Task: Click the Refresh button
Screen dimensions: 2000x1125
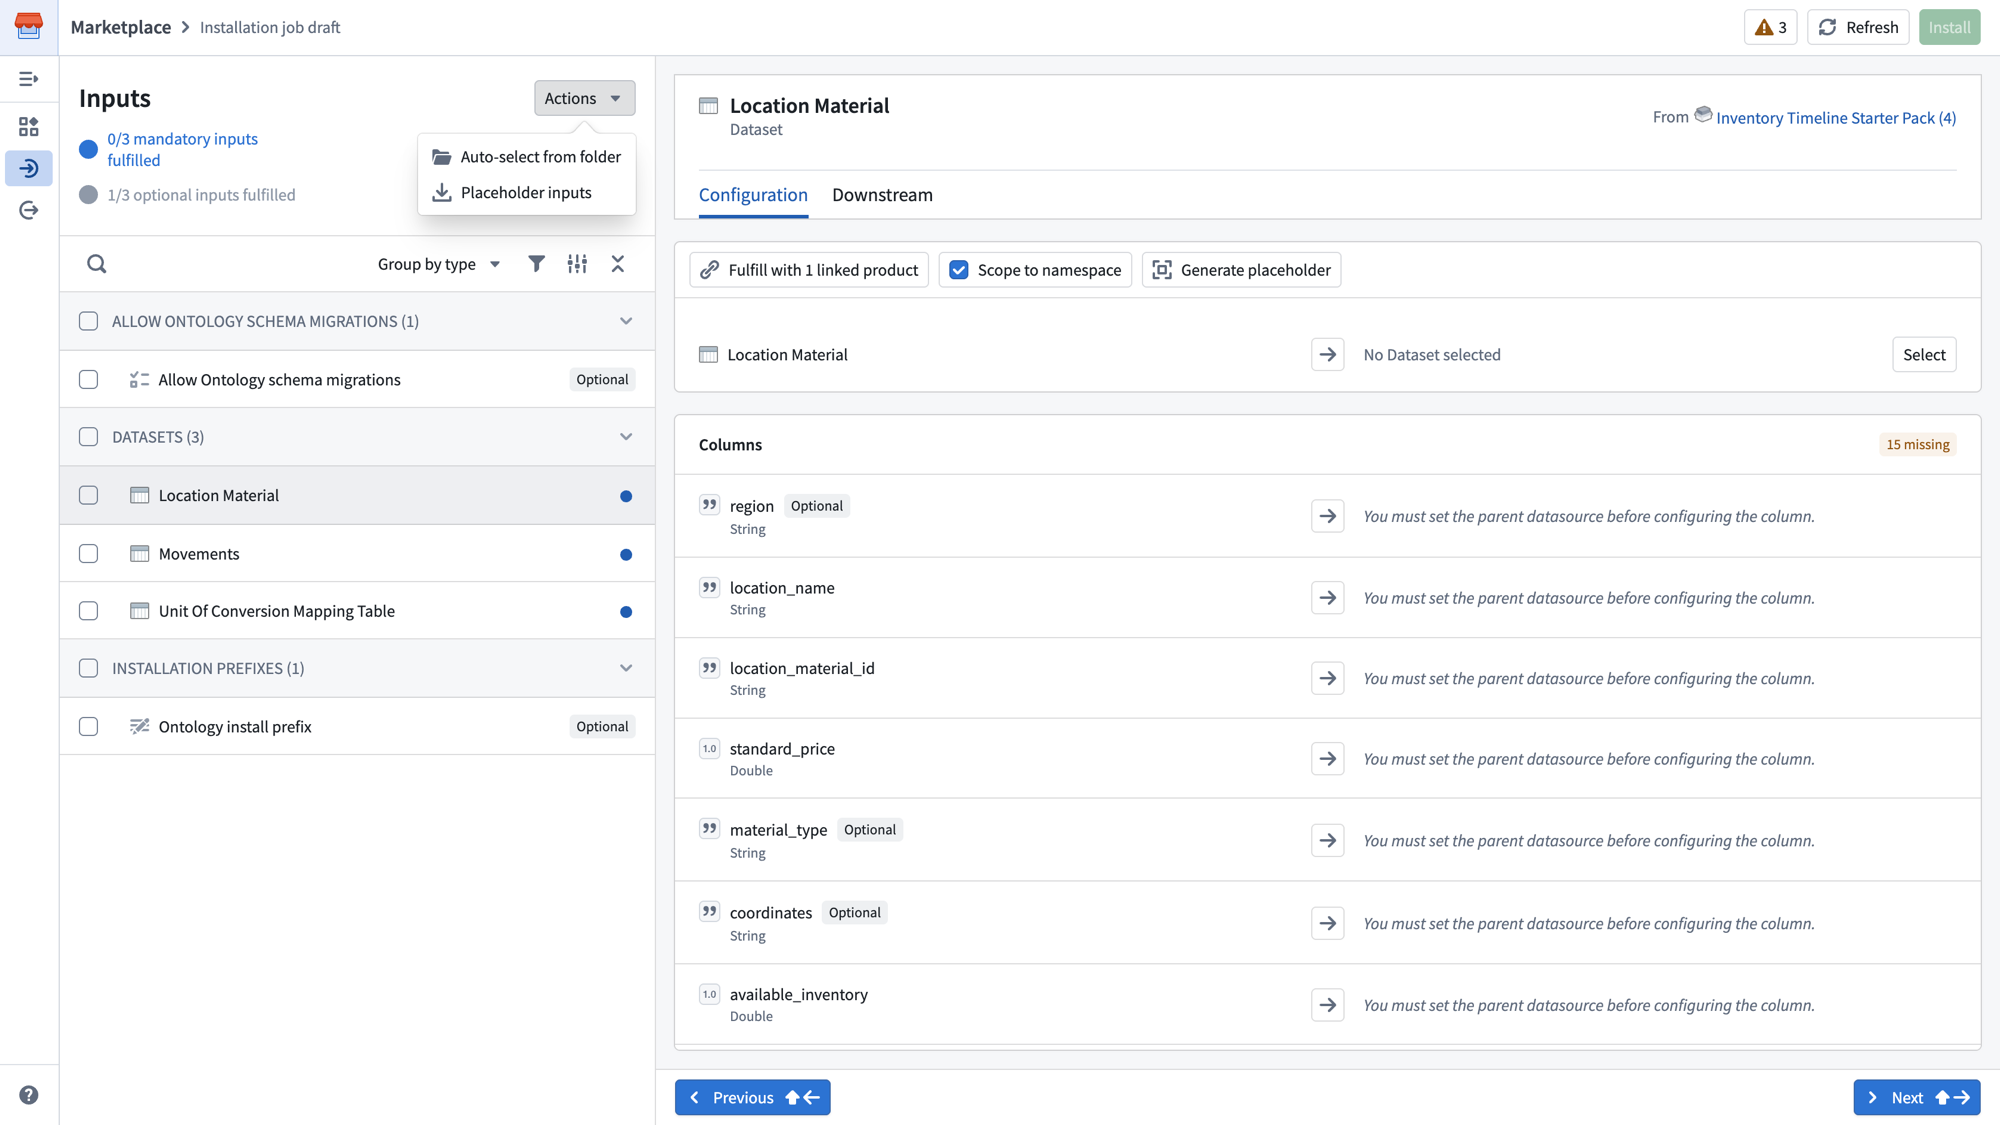Action: (1858, 27)
